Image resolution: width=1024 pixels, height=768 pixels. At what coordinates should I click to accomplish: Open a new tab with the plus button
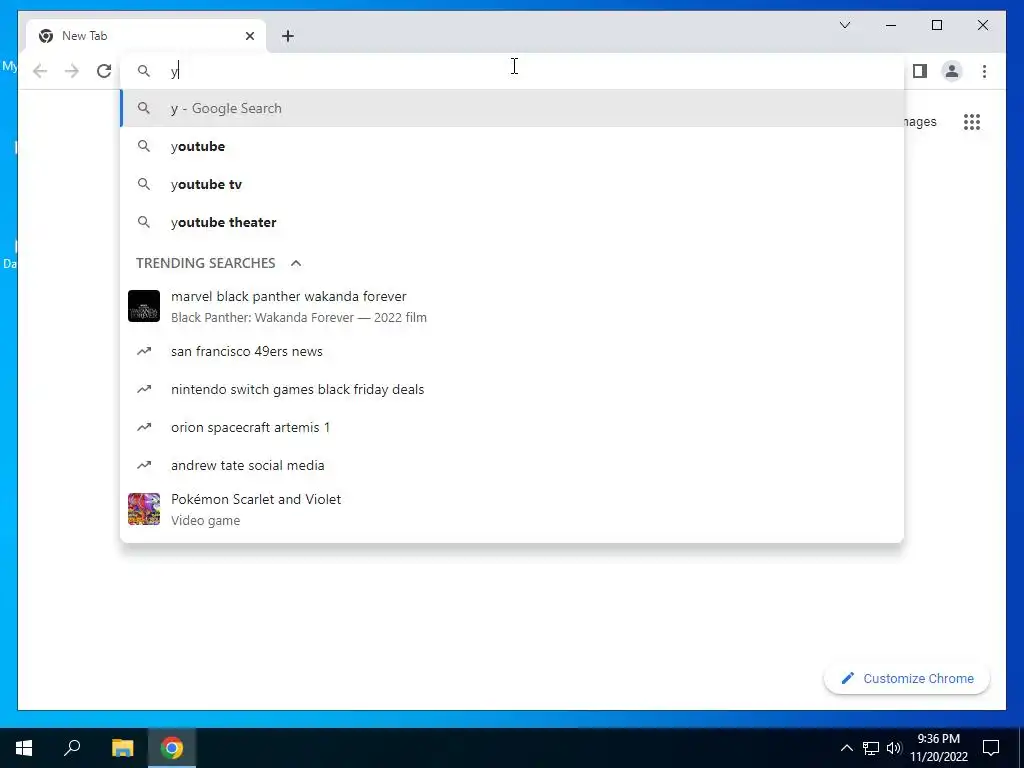(288, 36)
